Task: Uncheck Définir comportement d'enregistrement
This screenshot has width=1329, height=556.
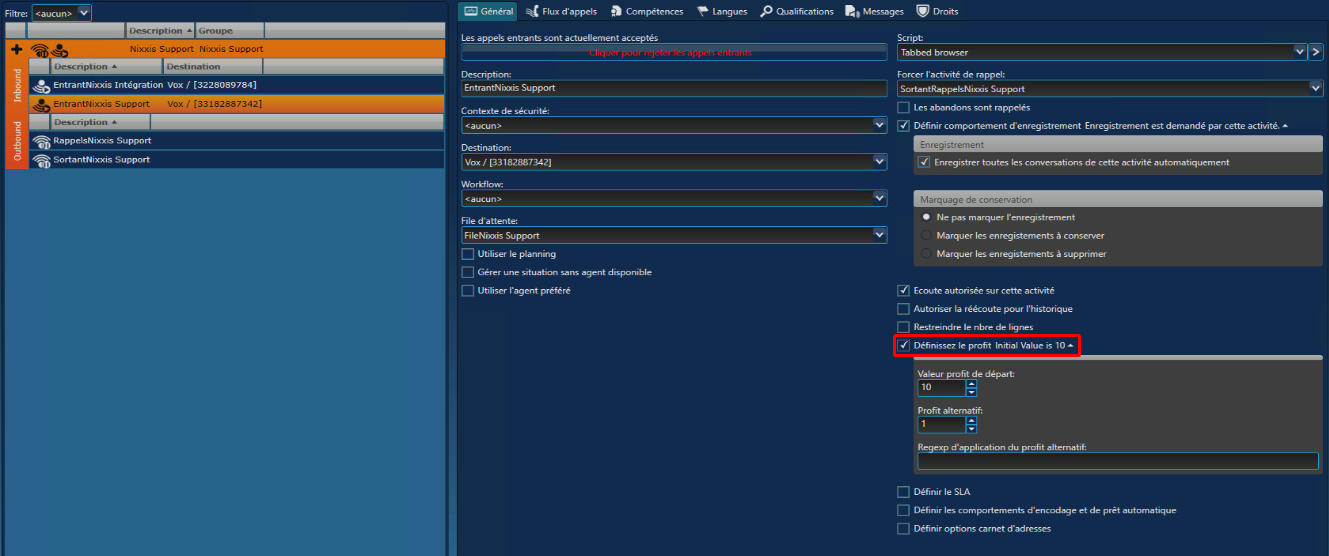Action: coord(904,126)
